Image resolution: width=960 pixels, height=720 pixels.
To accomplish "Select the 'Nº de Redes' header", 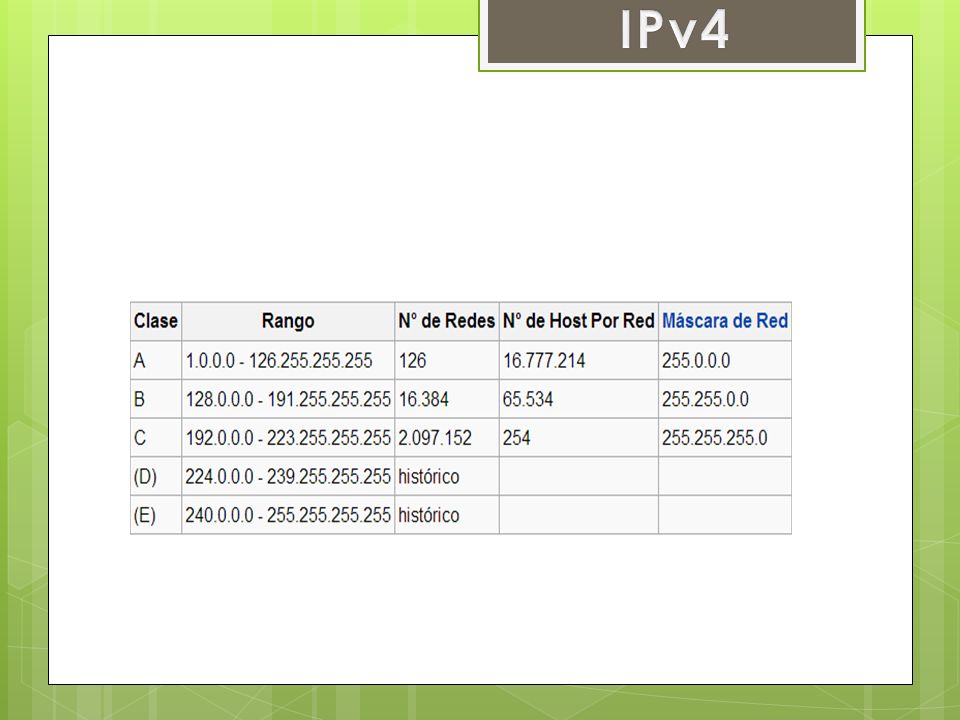I will point(446,321).
